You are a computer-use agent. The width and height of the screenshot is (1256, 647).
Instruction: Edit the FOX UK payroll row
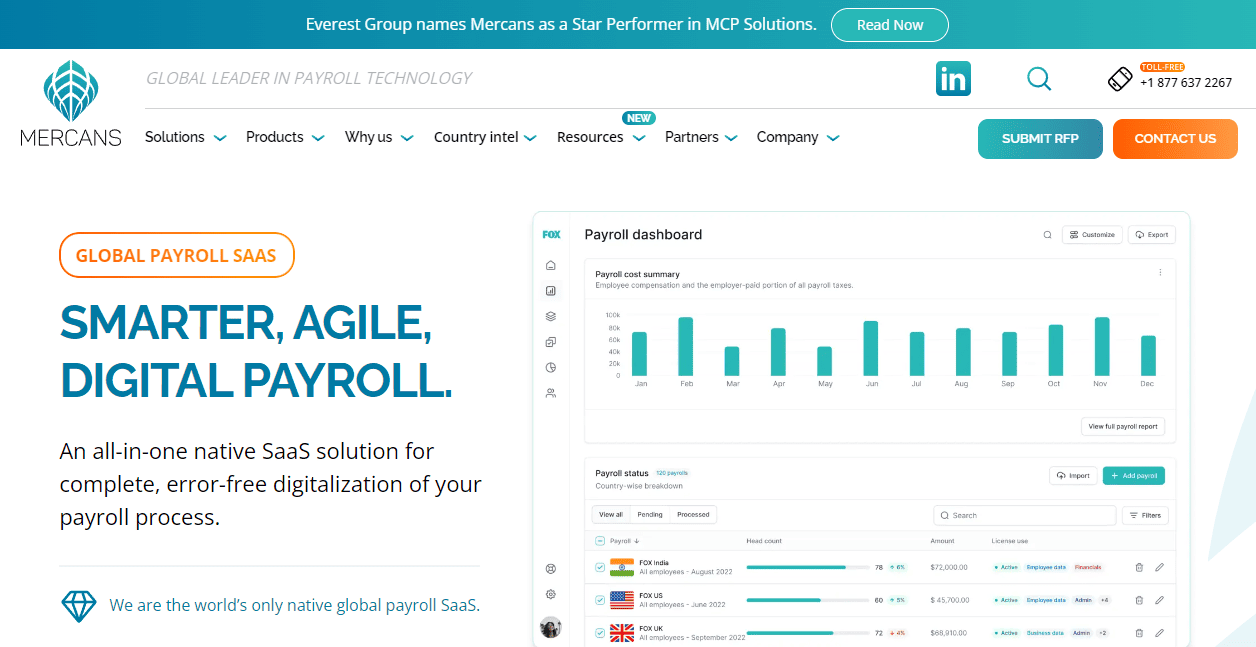tap(1159, 633)
